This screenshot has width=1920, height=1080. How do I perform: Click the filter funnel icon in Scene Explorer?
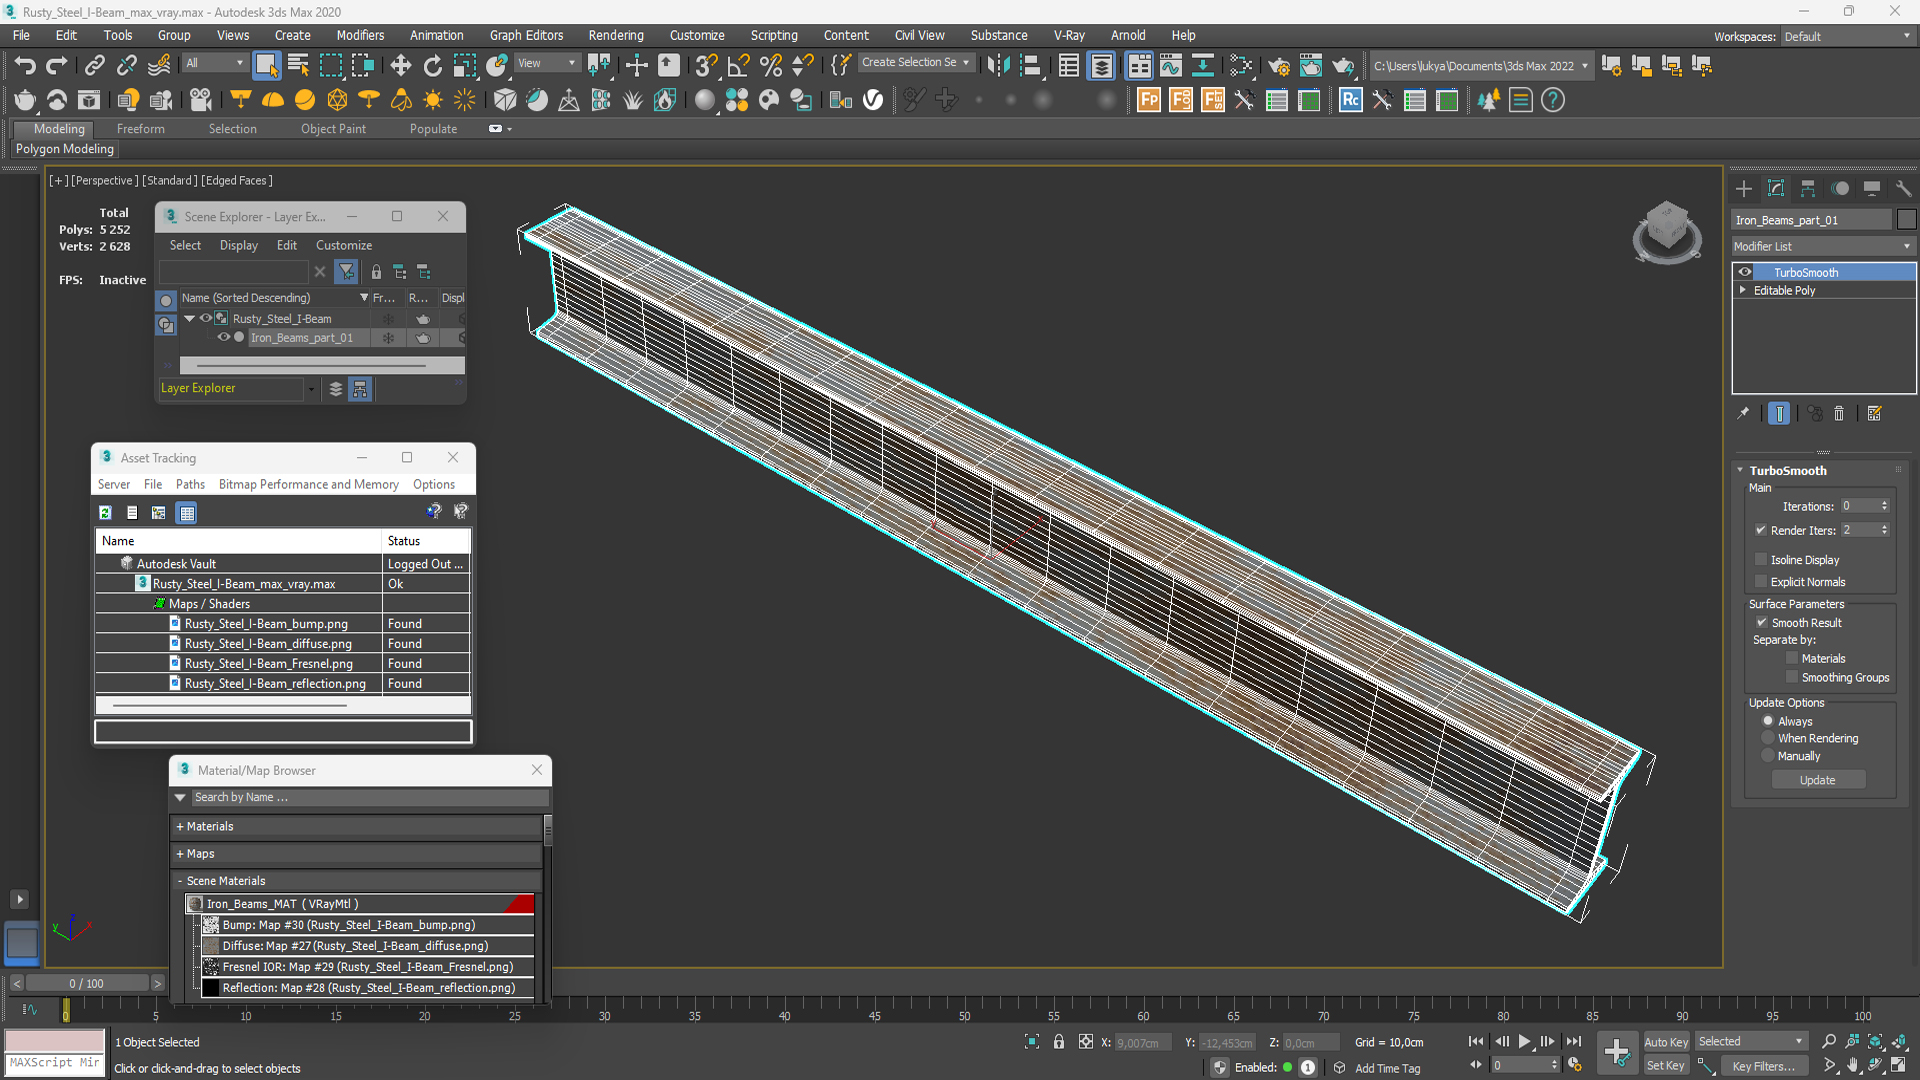tap(346, 272)
